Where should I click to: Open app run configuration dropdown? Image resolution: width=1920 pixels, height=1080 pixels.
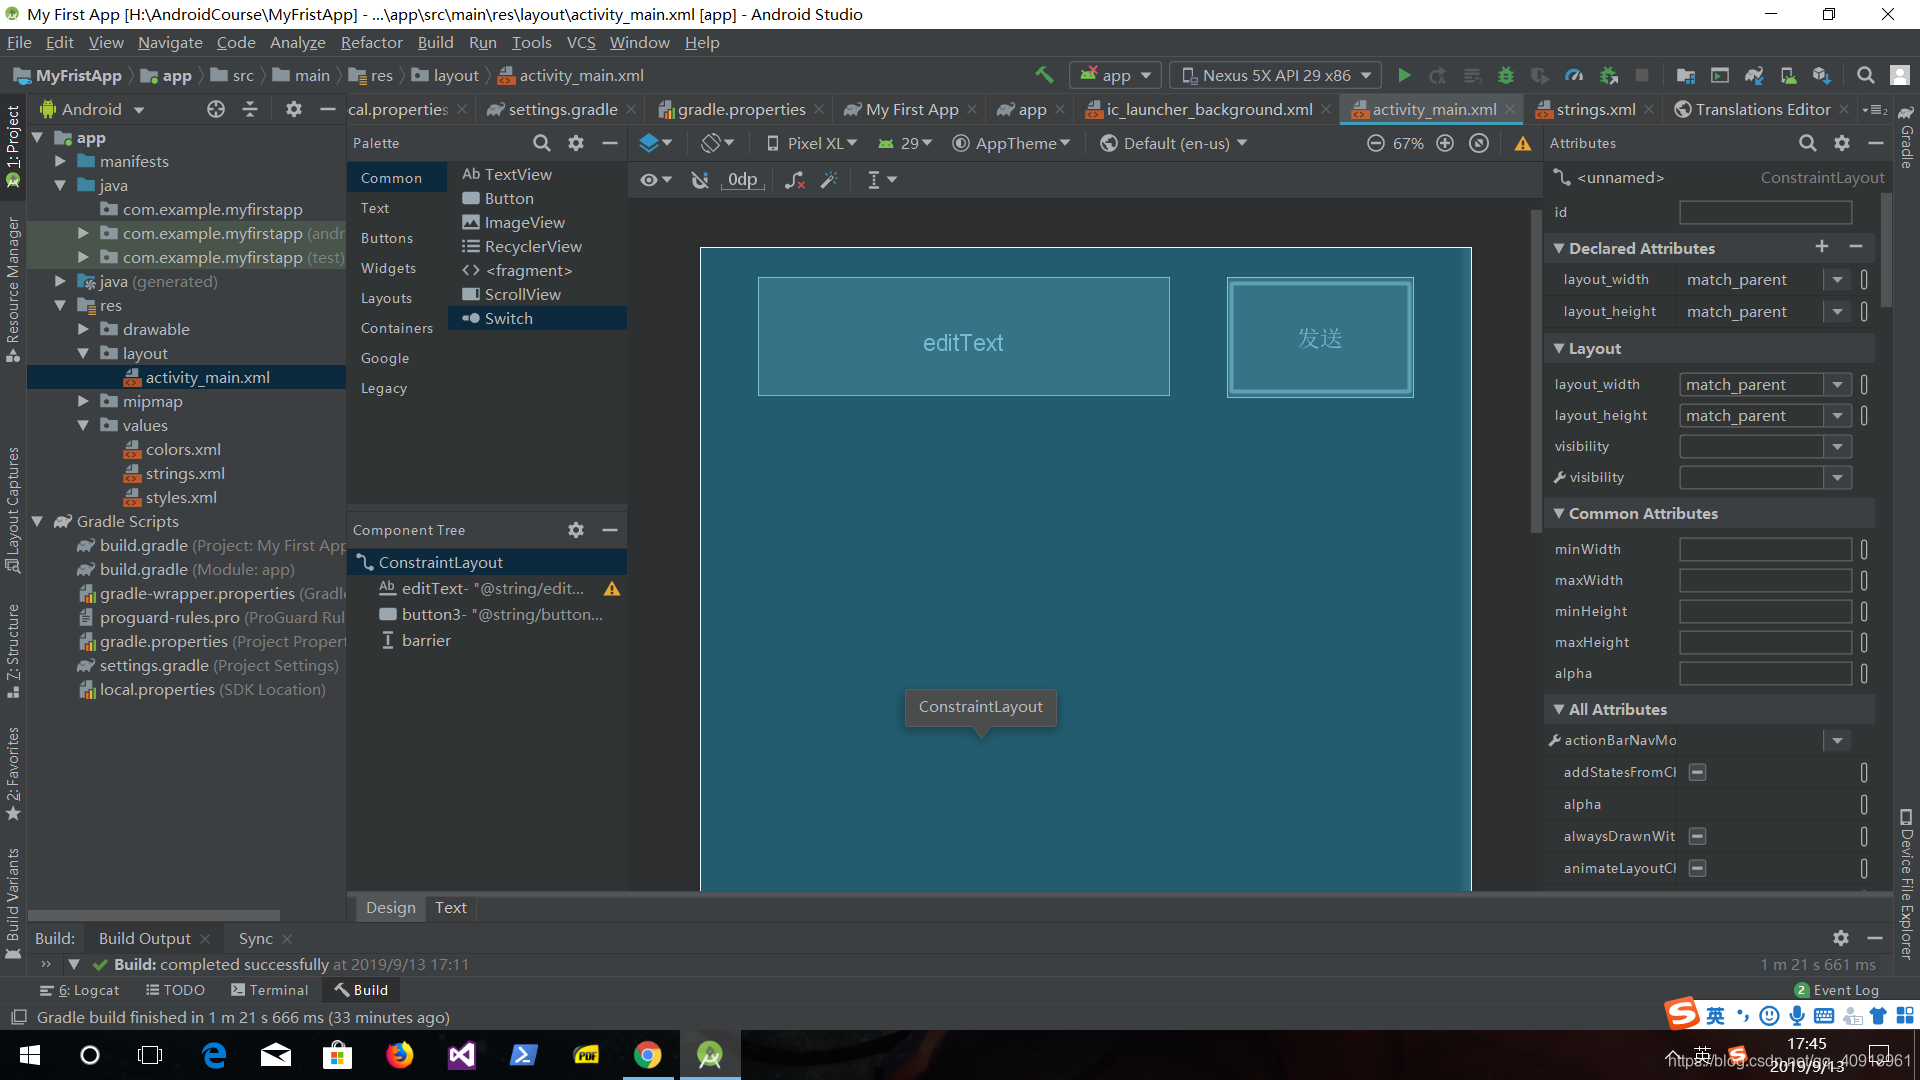point(1117,75)
